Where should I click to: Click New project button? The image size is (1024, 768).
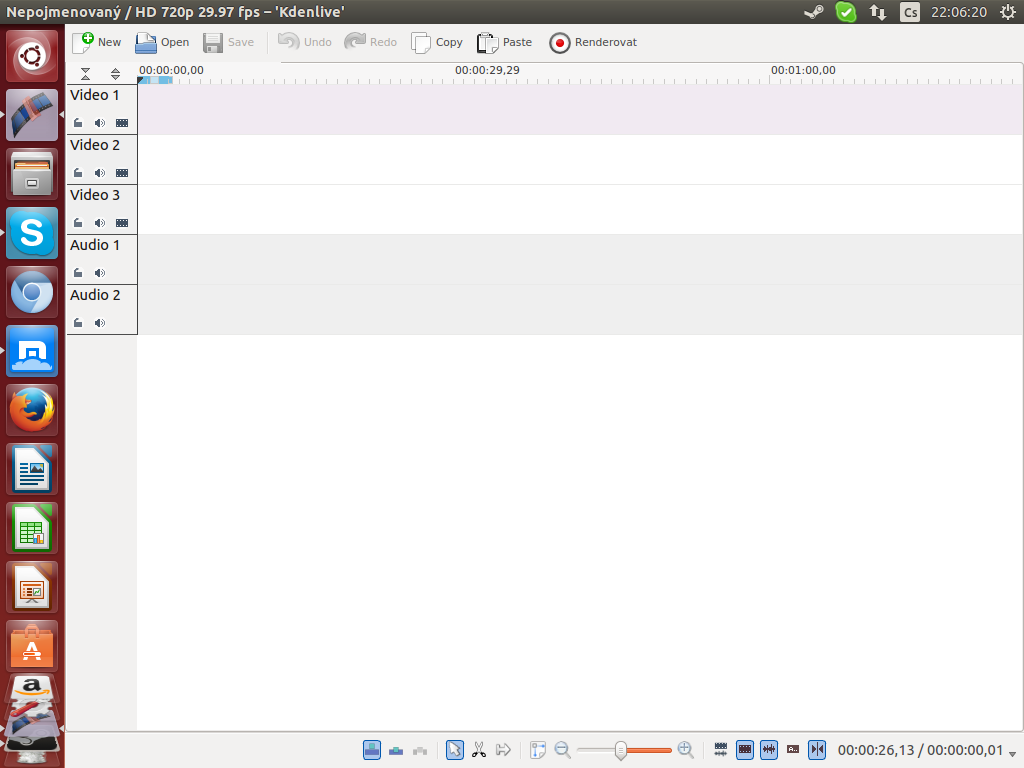pyautogui.click(x=96, y=43)
